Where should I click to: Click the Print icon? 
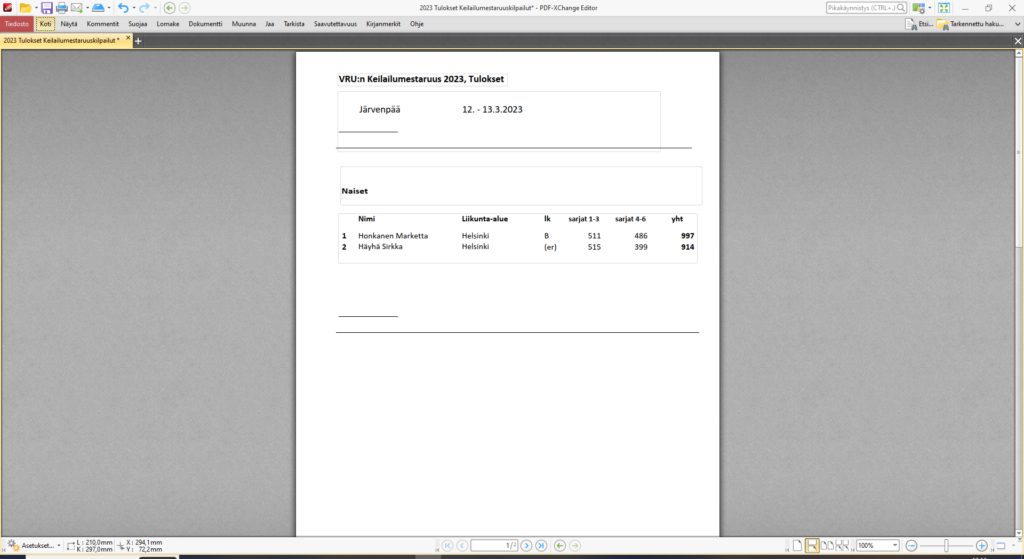[61, 8]
